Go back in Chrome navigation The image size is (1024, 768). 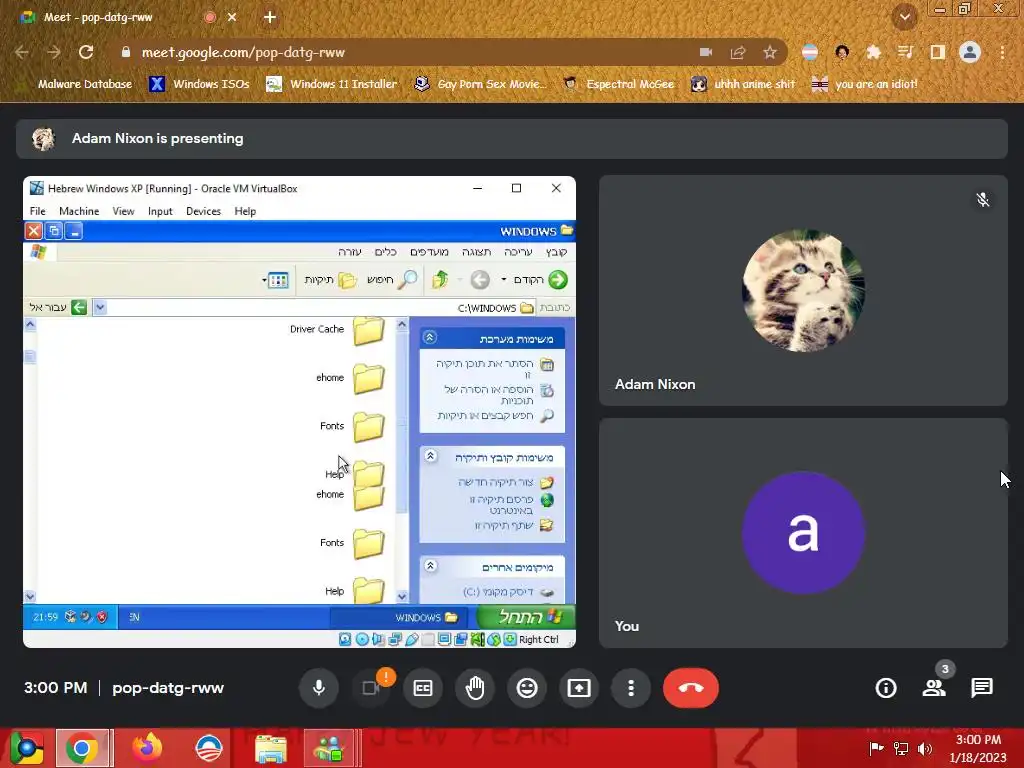[x=22, y=52]
